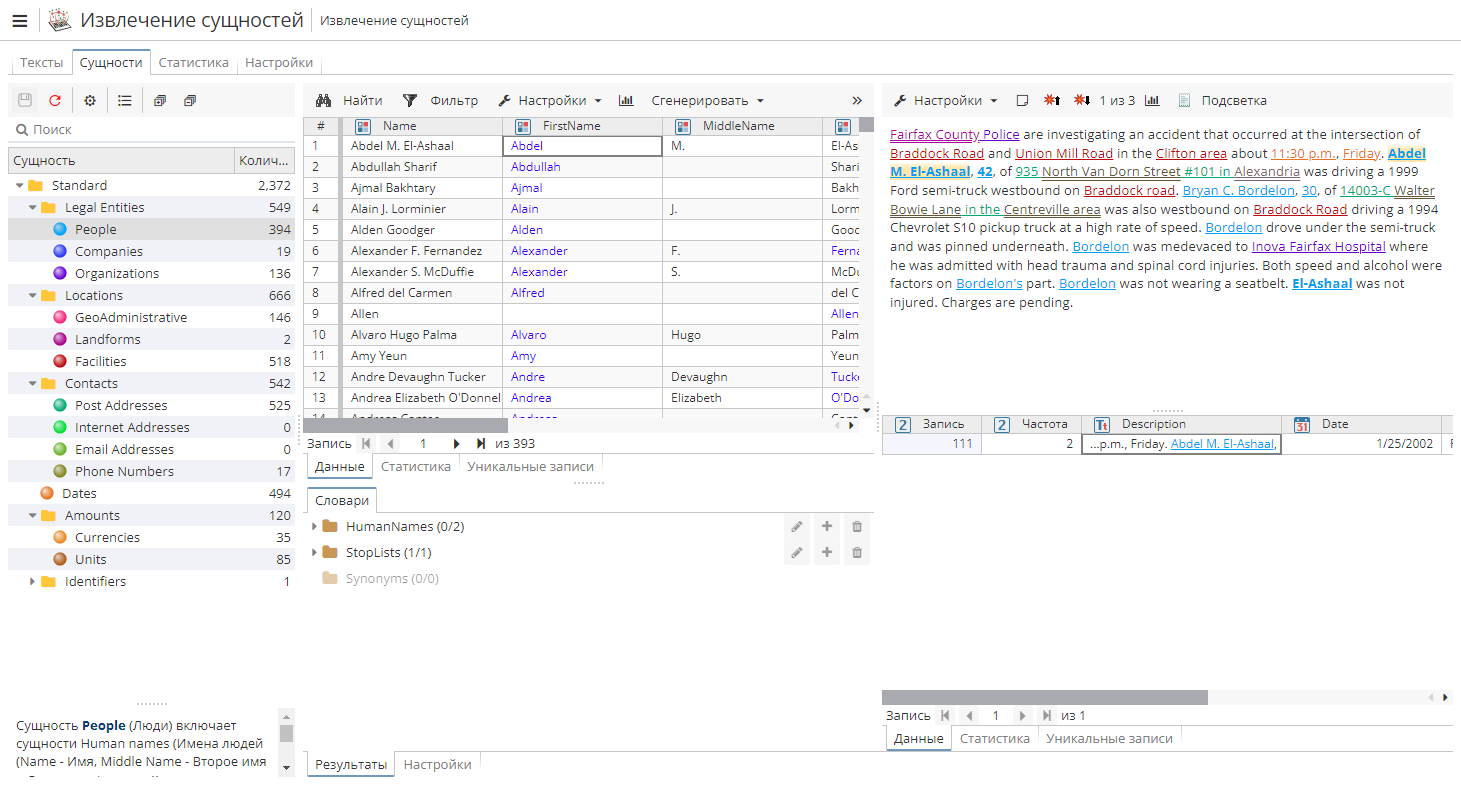Click the 'Bryan C. Bordelon' highlighted name
Screen dimensions: 1461x785
tap(1238, 191)
